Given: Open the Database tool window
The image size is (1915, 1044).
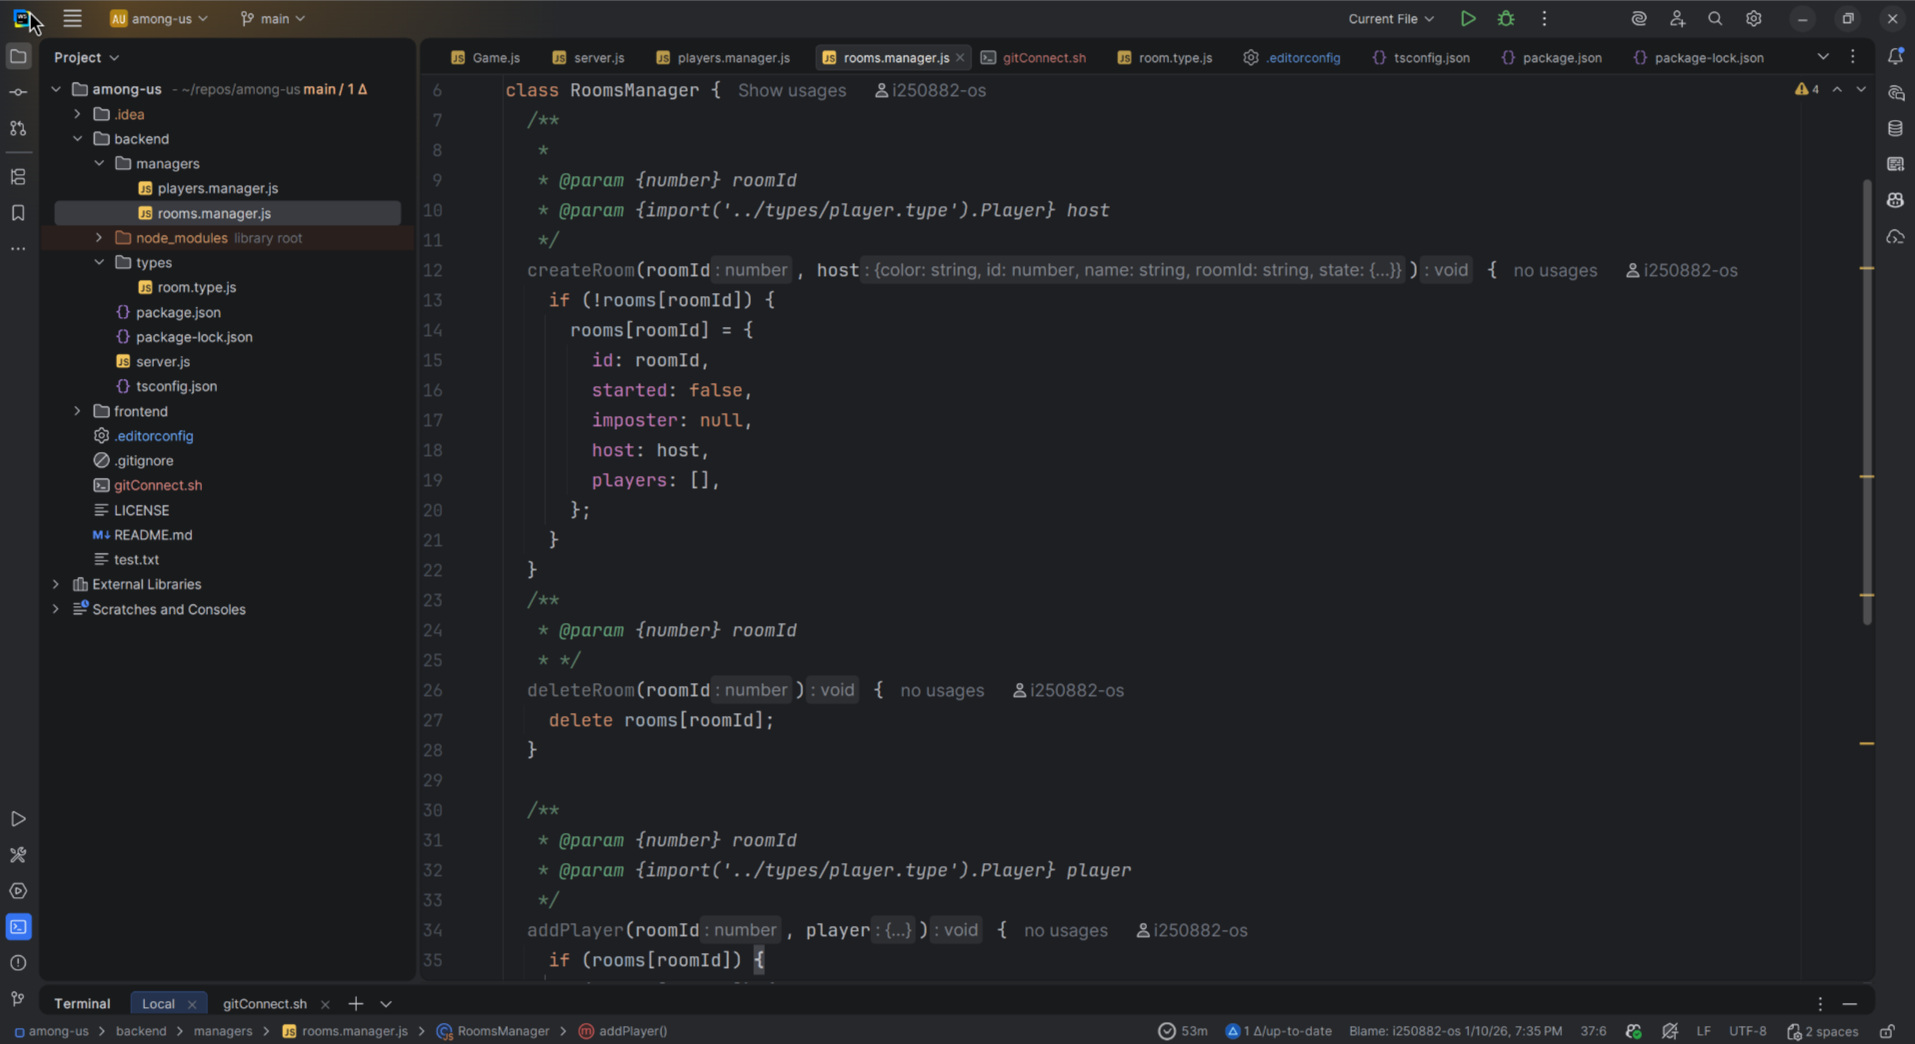Looking at the screenshot, I should pyautogui.click(x=1895, y=128).
